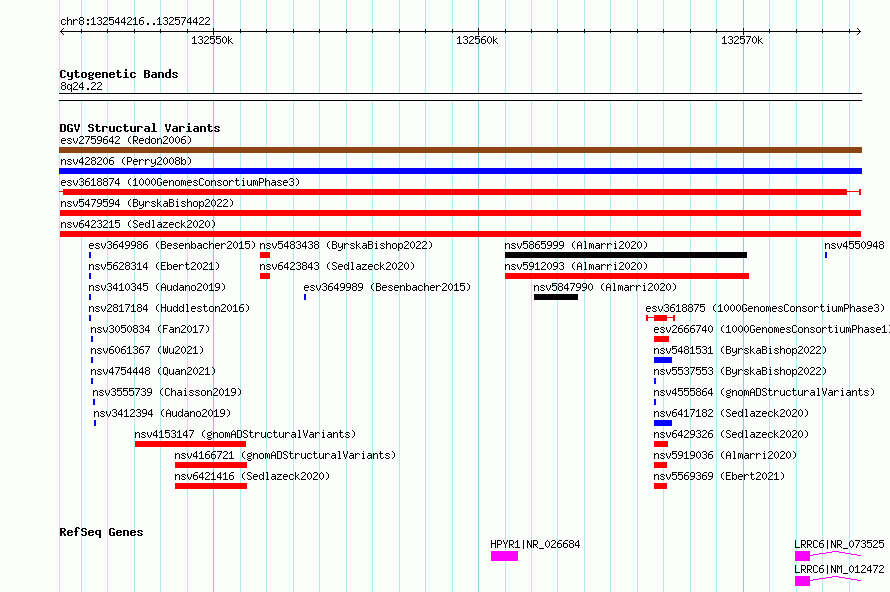Click chr8:132544216..132574422 coordinates text
This screenshot has height=592, width=890.
point(135,21)
